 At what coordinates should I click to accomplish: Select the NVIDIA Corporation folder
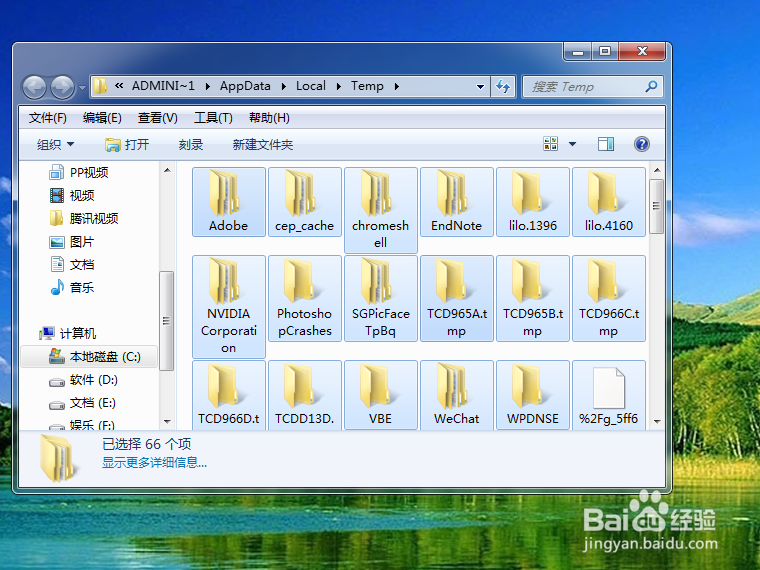(229, 307)
